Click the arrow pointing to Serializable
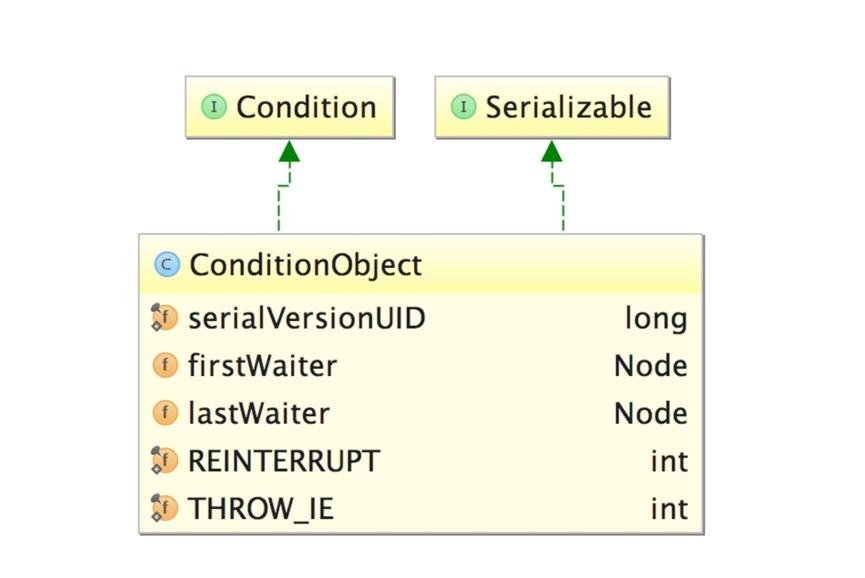Image resolution: width=865 pixels, height=578 pixels. click(x=552, y=153)
